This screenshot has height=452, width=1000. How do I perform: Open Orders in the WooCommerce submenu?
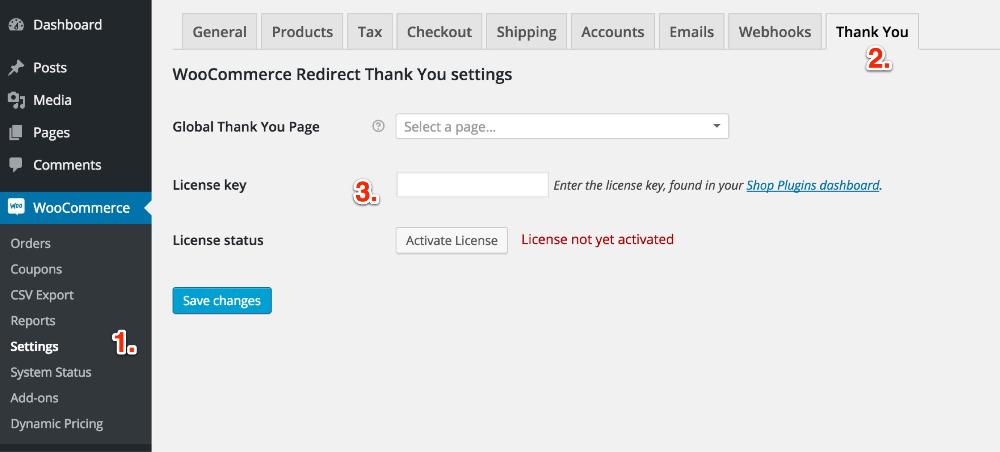(x=30, y=243)
